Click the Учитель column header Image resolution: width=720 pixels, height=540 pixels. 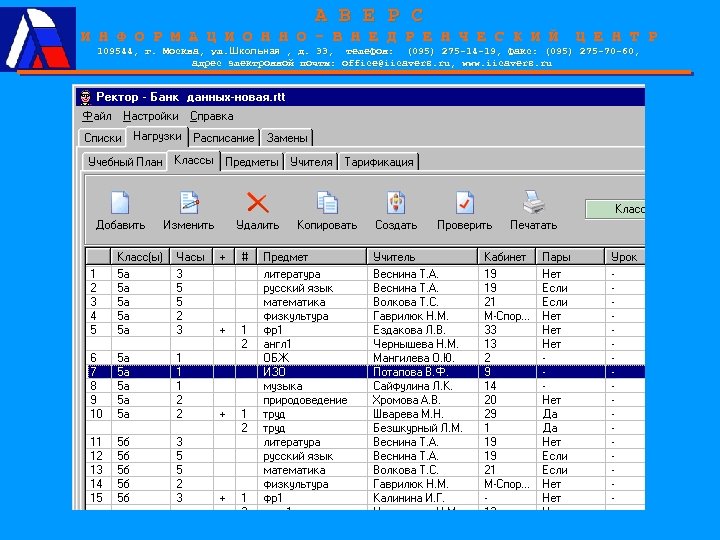pyautogui.click(x=422, y=257)
